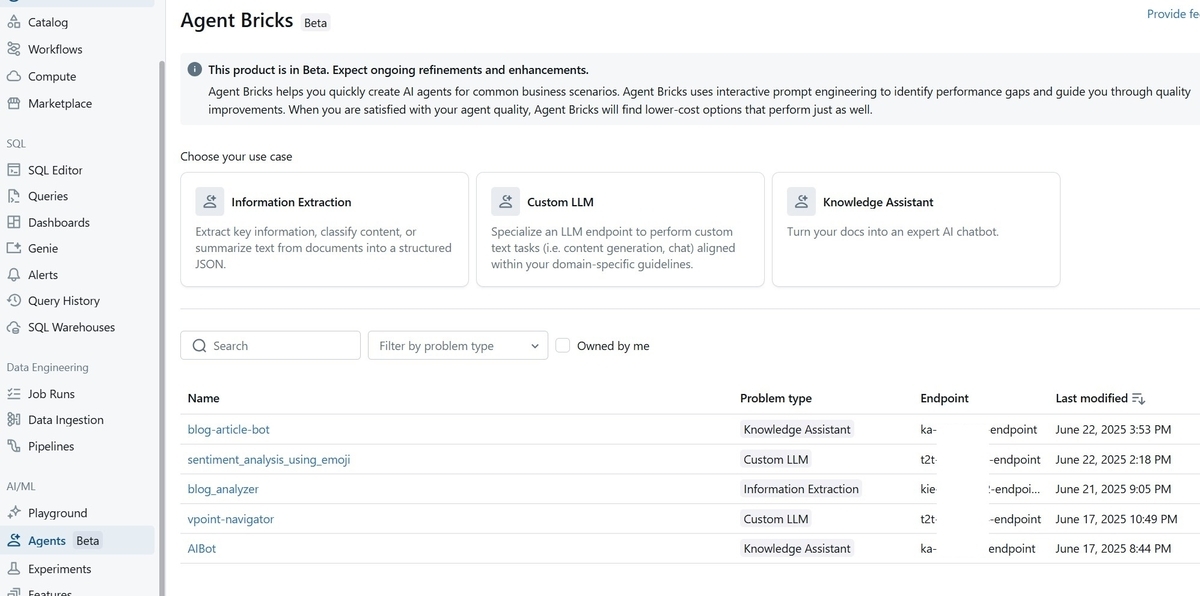The height and width of the screenshot is (596, 1200).
Task: Click the Name column header
Action: pyautogui.click(x=203, y=398)
